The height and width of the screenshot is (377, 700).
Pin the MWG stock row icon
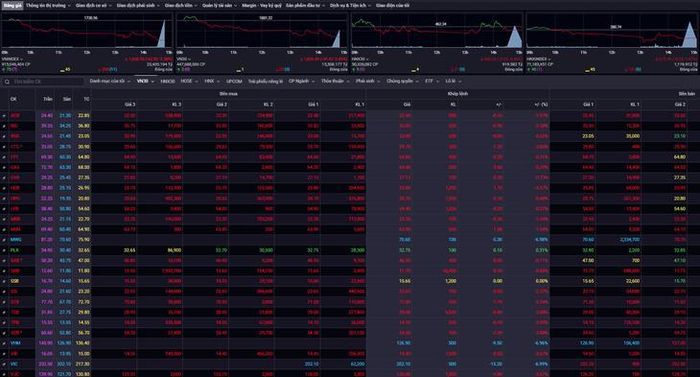coord(4,240)
